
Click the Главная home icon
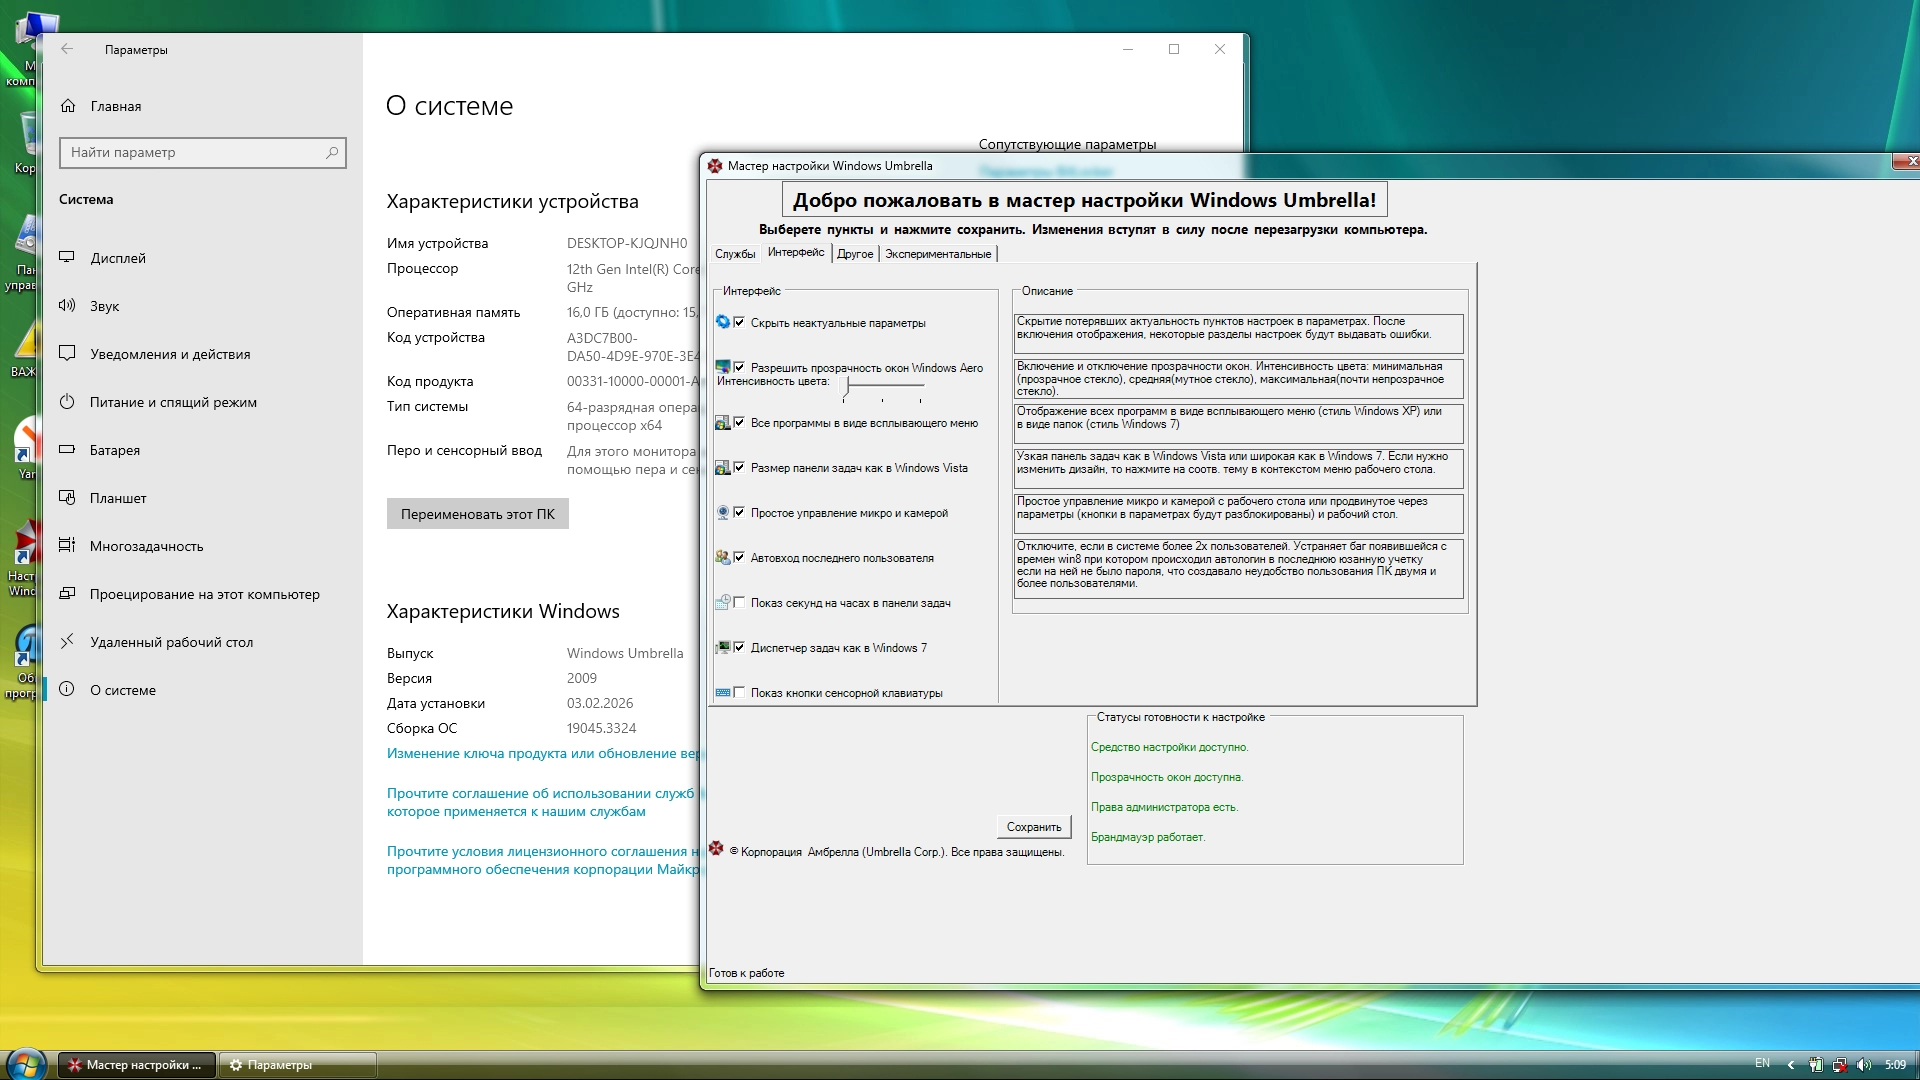point(68,106)
